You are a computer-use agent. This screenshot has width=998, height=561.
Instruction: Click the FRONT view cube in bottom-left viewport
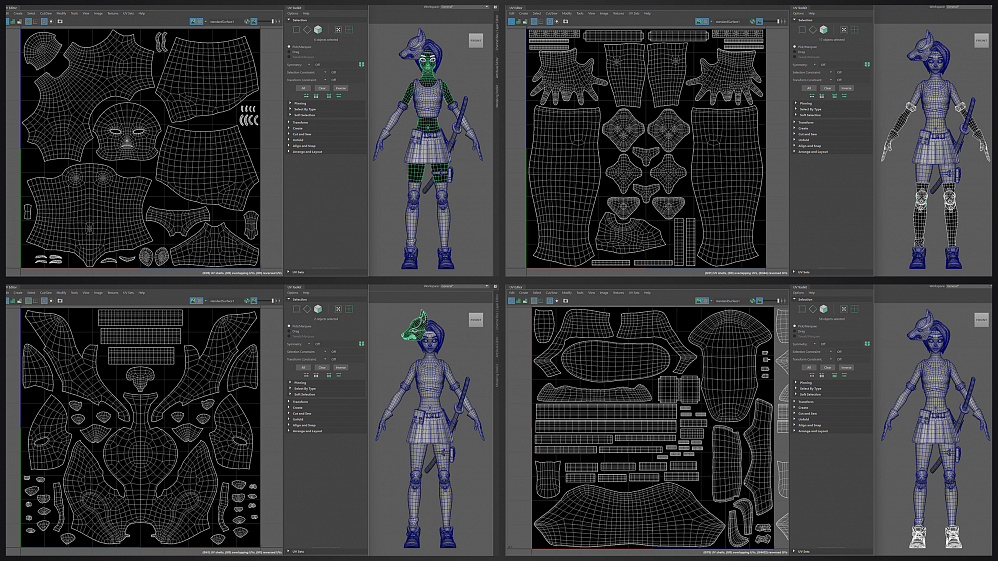(475, 319)
